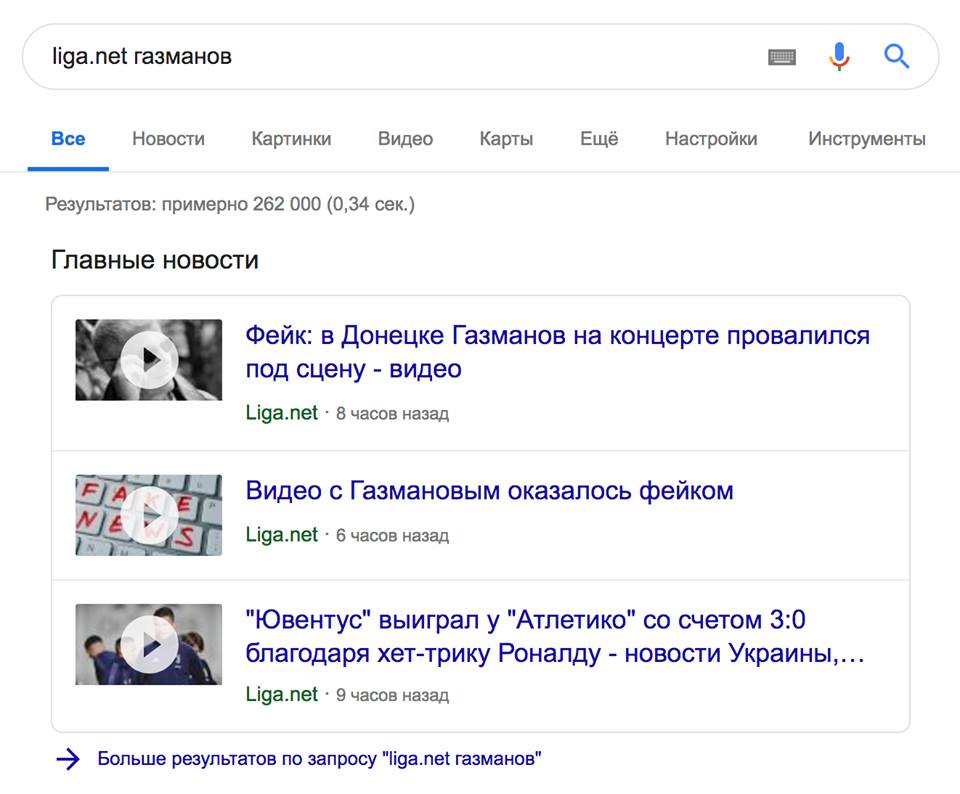Open the Настройки dropdown
This screenshot has height=794, width=960.
click(711, 139)
